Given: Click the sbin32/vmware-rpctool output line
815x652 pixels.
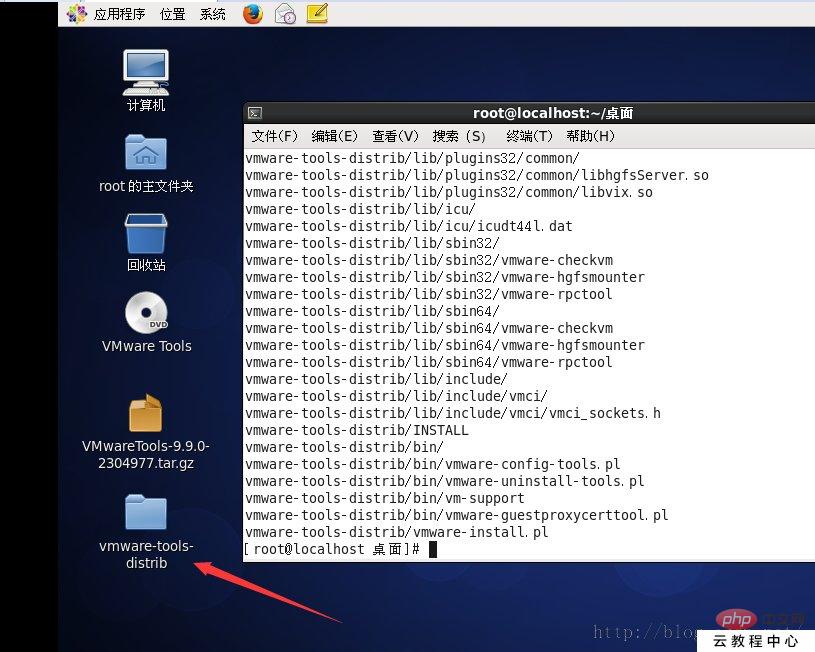Looking at the screenshot, I should coord(428,294).
